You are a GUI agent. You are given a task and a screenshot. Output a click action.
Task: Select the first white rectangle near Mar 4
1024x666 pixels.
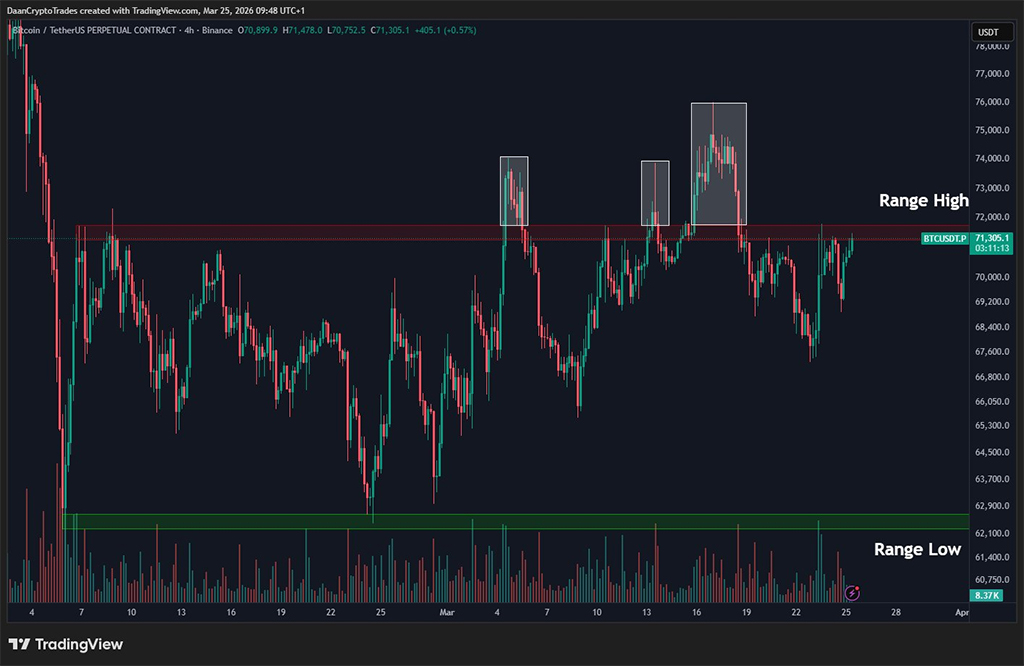click(513, 190)
